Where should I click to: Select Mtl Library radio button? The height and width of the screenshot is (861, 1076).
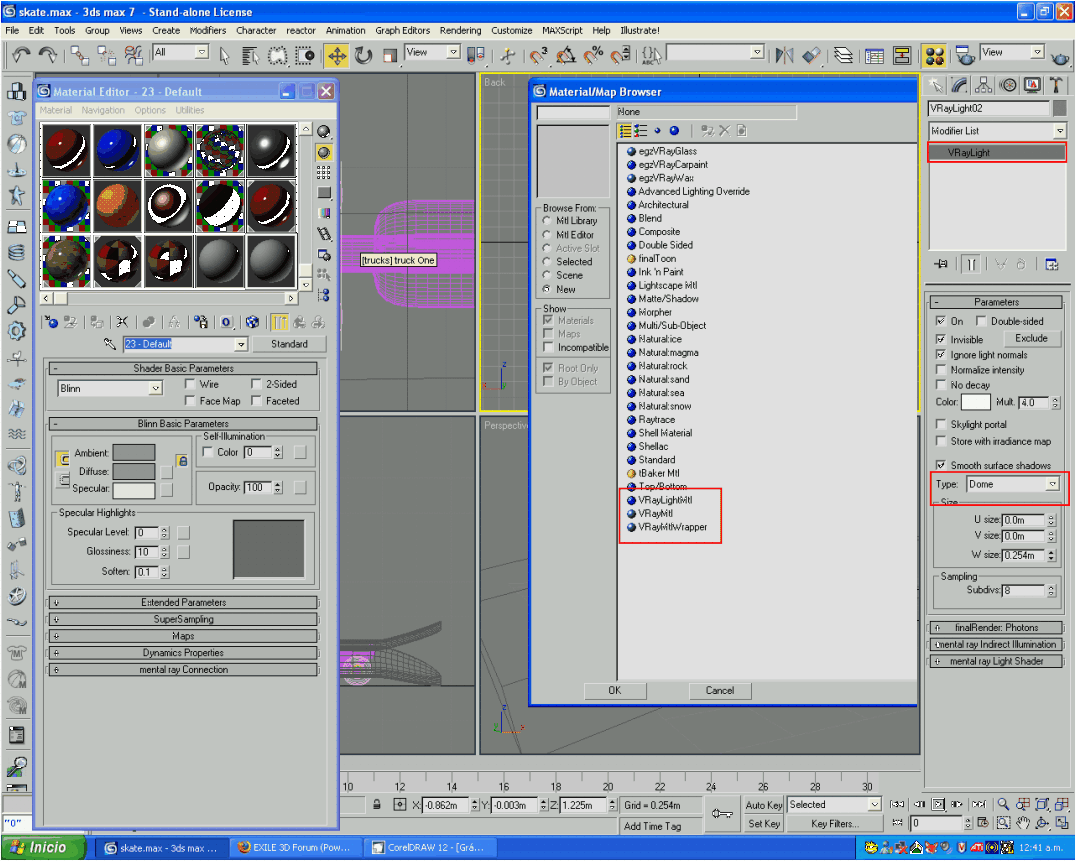tap(547, 221)
